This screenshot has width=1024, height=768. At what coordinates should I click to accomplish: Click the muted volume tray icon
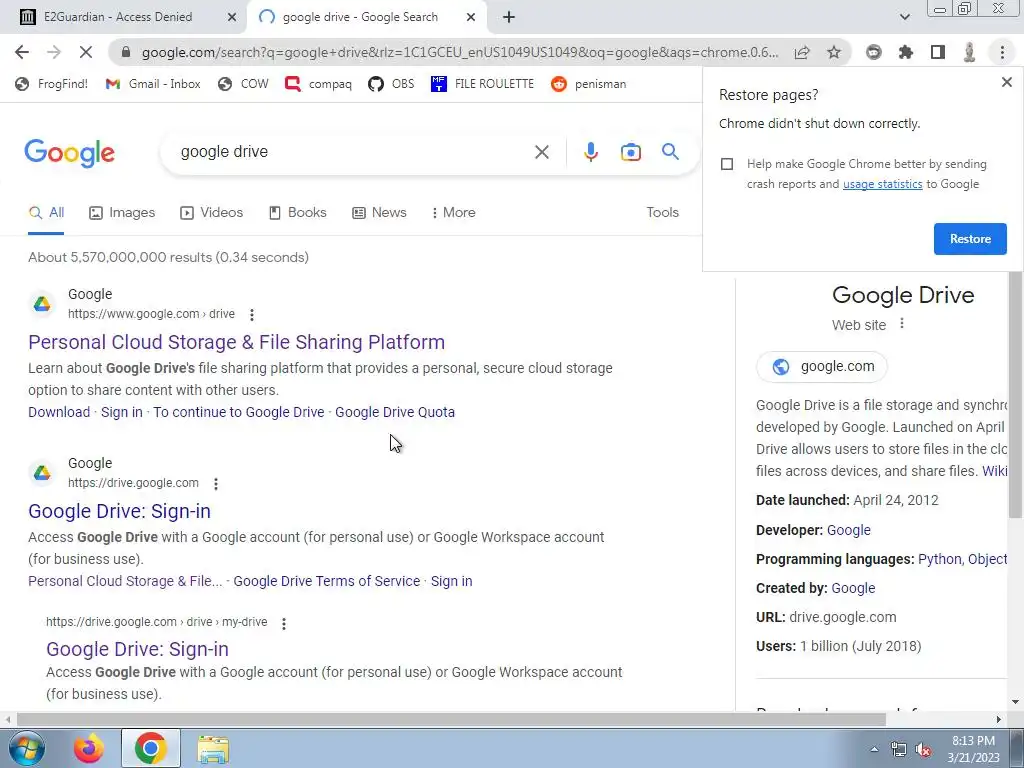(923, 750)
